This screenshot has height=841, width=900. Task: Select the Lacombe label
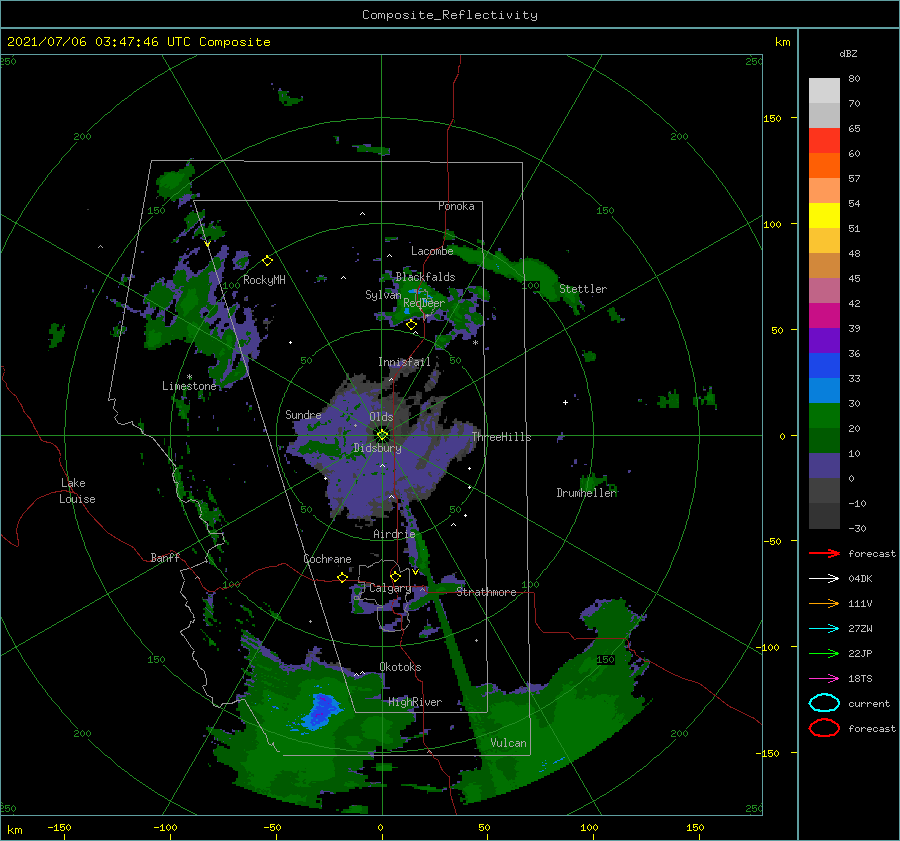tap(432, 251)
